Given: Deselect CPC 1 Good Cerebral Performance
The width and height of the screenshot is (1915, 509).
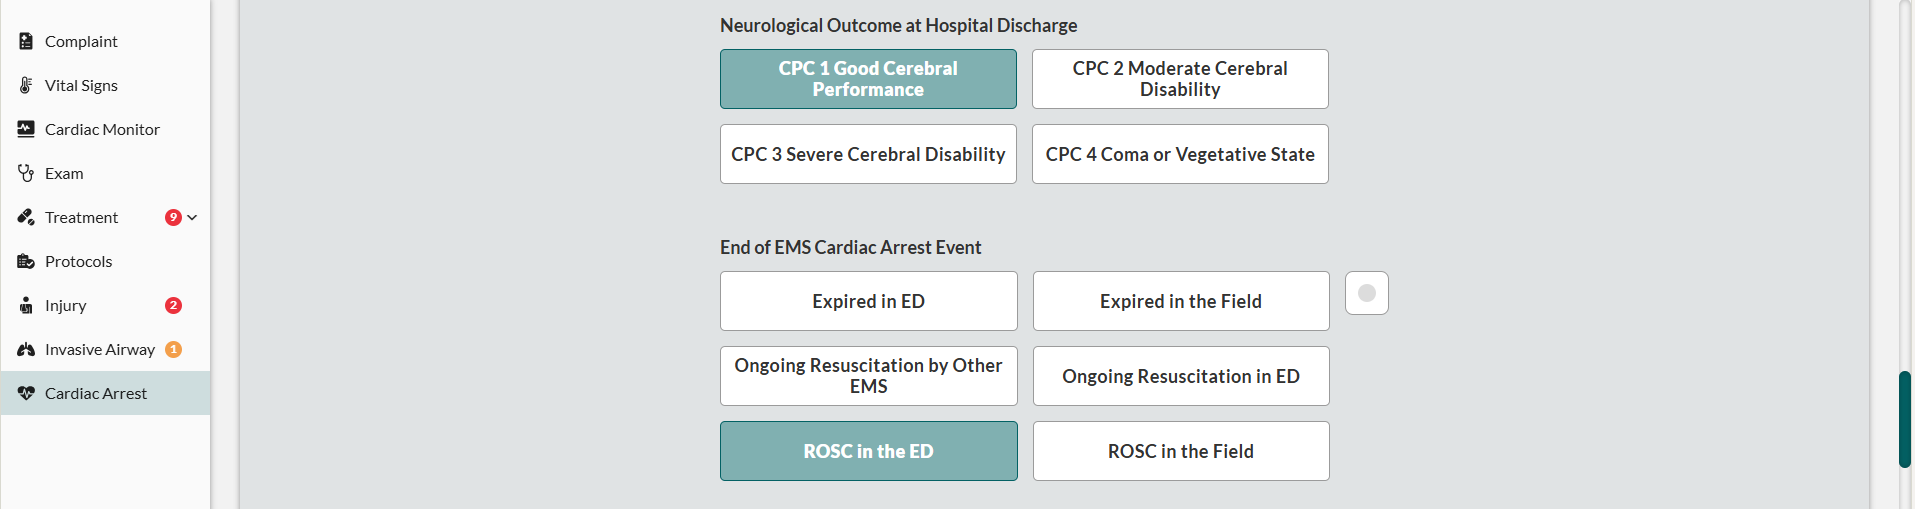Looking at the screenshot, I should (x=868, y=79).
